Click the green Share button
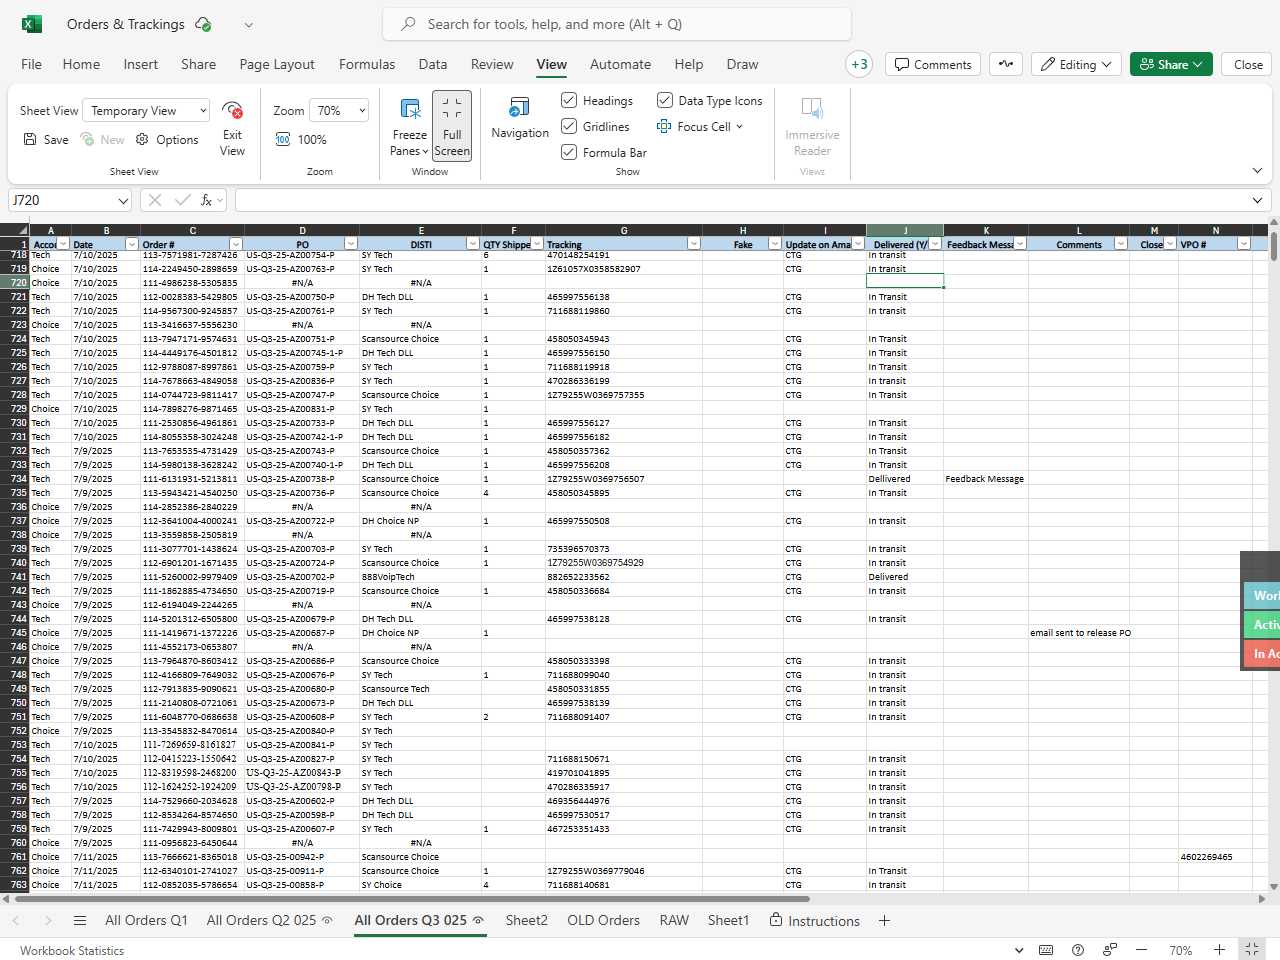The height and width of the screenshot is (960, 1280). (1171, 64)
